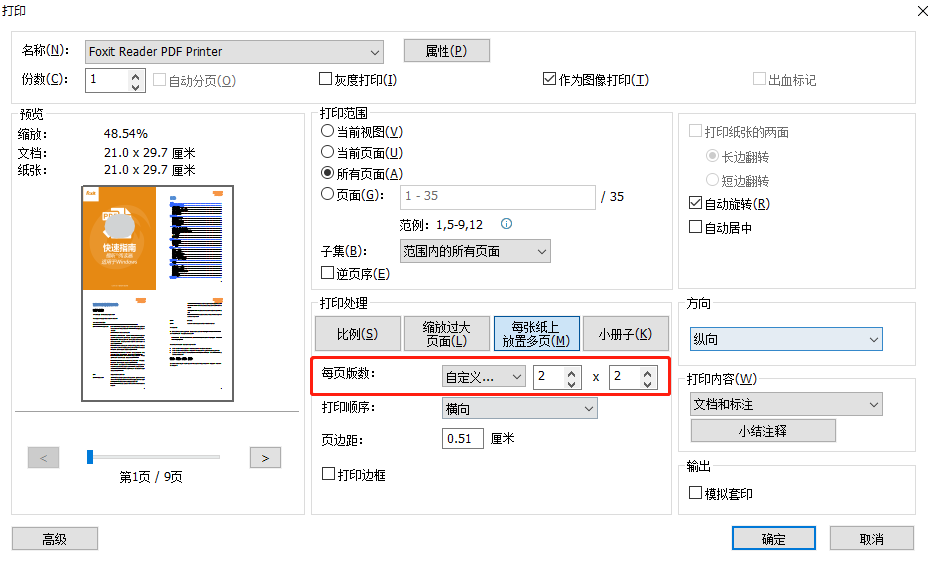Toggle 自动旋转 auto-rotate checkbox
This screenshot has height=569, width=935.
tap(695, 203)
